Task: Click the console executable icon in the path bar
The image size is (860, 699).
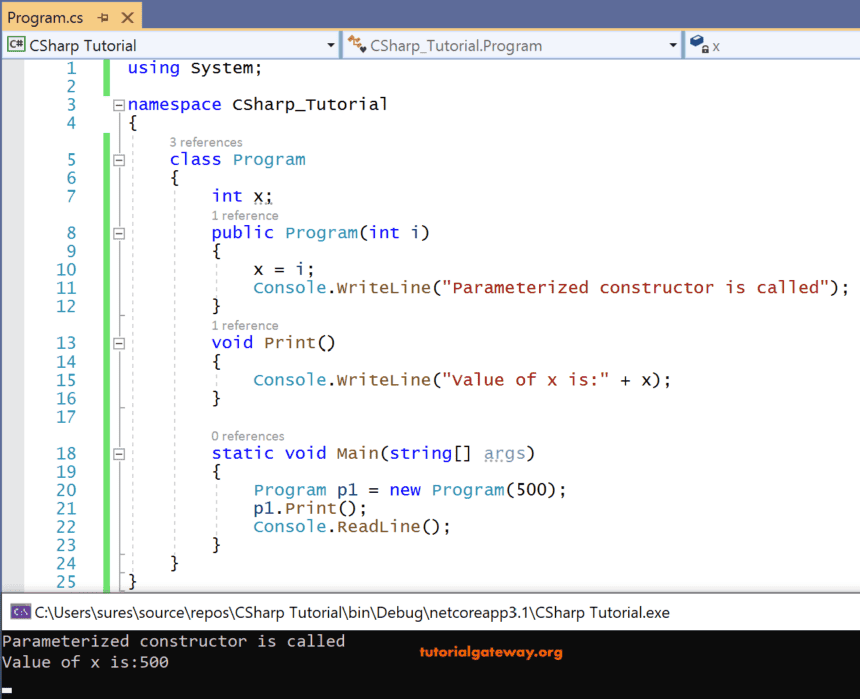Action: [20, 610]
